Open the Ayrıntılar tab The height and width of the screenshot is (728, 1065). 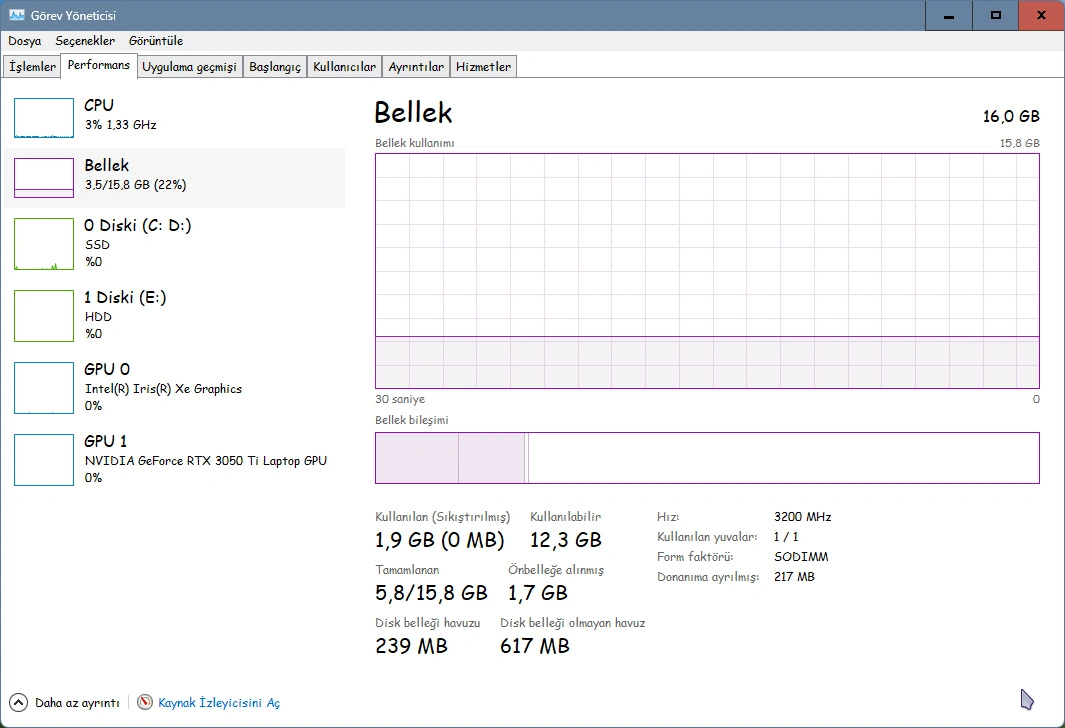click(x=416, y=67)
